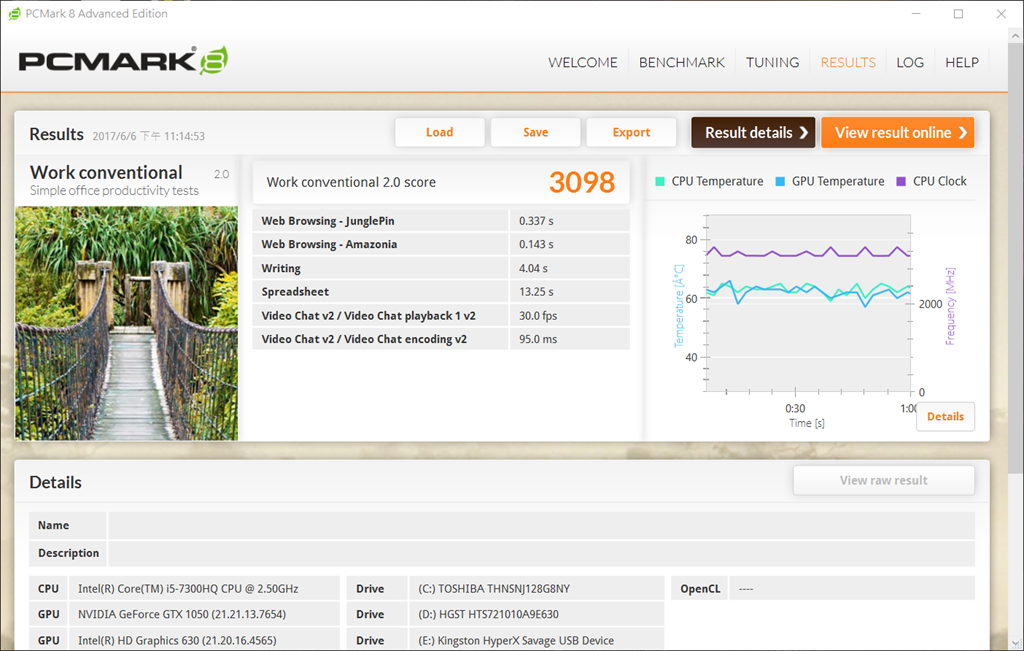Click the PCMark 8 title bar icon
This screenshot has height=651, width=1024.
[15, 14]
